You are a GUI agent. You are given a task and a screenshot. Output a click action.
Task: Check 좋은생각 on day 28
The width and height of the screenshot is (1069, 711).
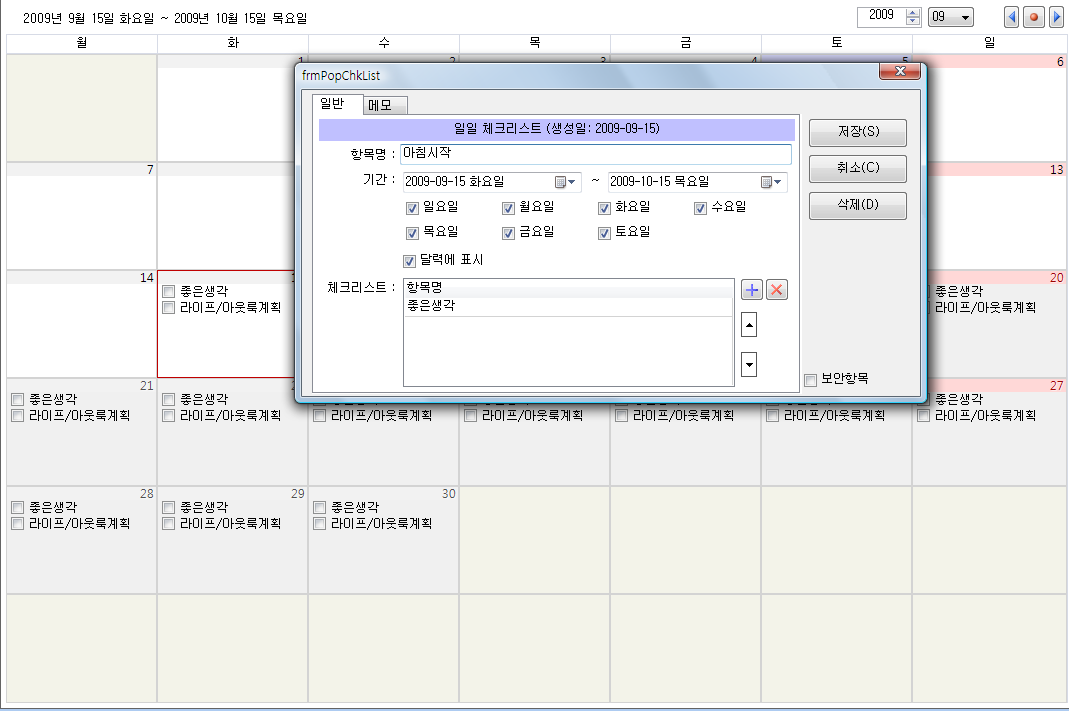tap(18, 508)
